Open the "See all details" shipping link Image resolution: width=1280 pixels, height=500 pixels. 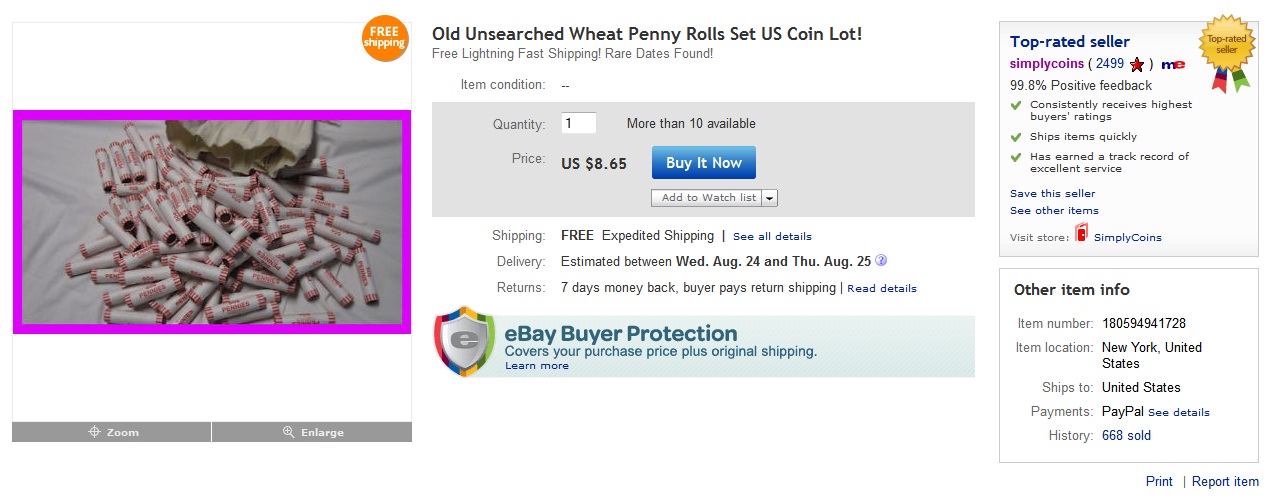click(772, 237)
